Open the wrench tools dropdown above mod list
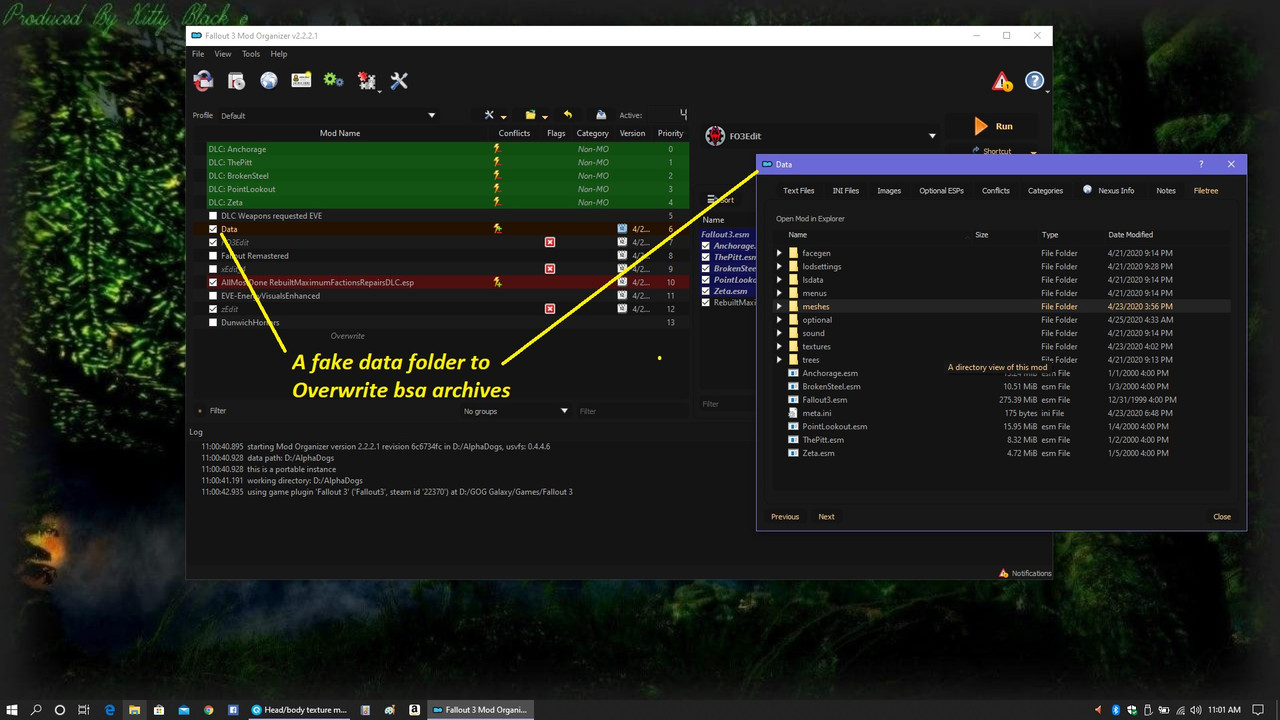Screen dimensions: 1280x720 [x=494, y=115]
